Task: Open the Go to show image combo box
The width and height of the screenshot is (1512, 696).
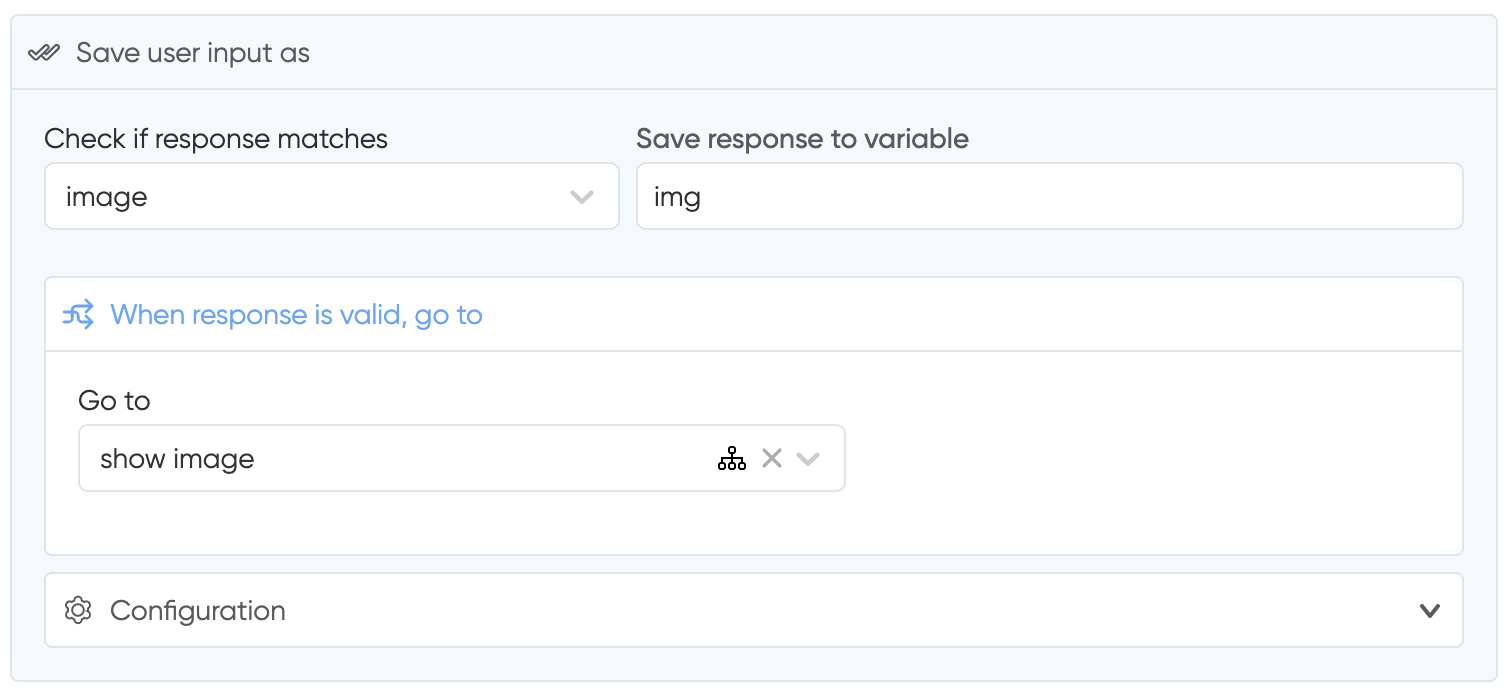Action: click(x=462, y=458)
